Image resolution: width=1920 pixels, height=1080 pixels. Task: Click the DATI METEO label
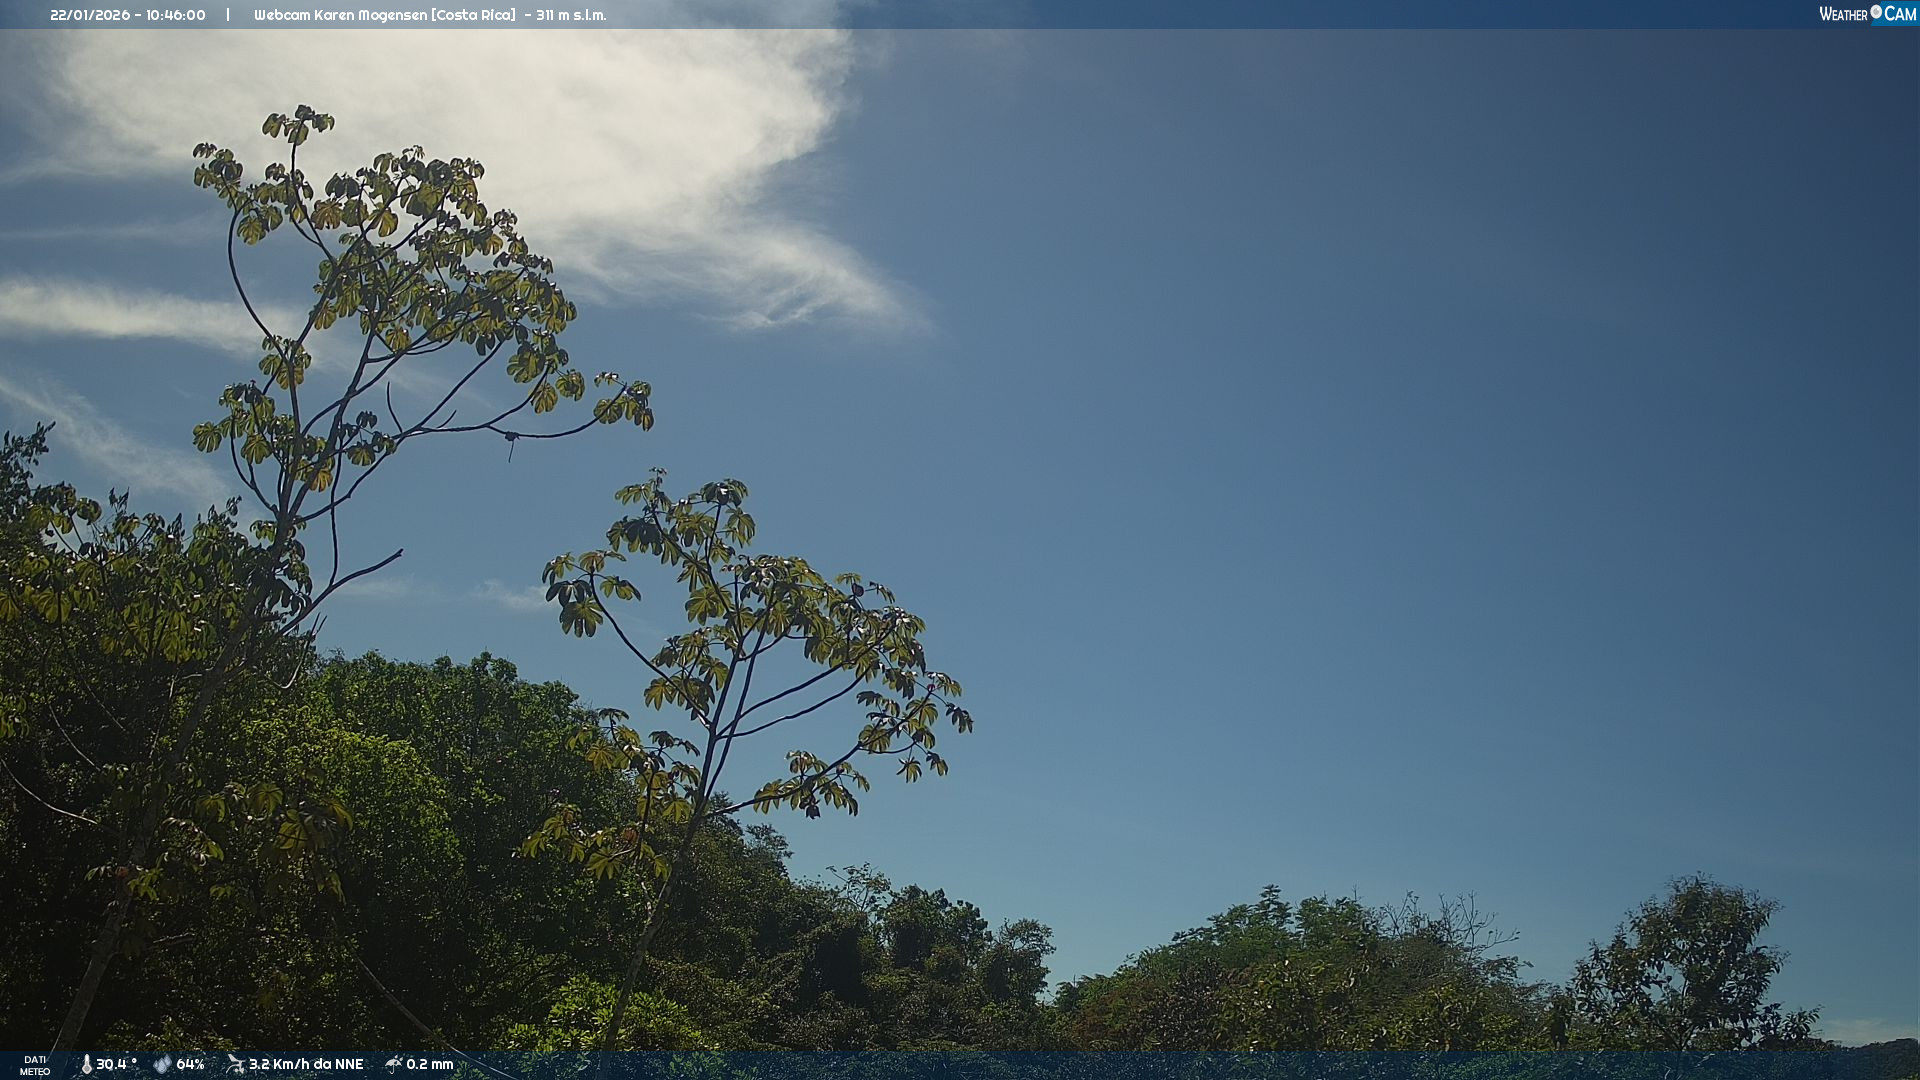point(35,1065)
